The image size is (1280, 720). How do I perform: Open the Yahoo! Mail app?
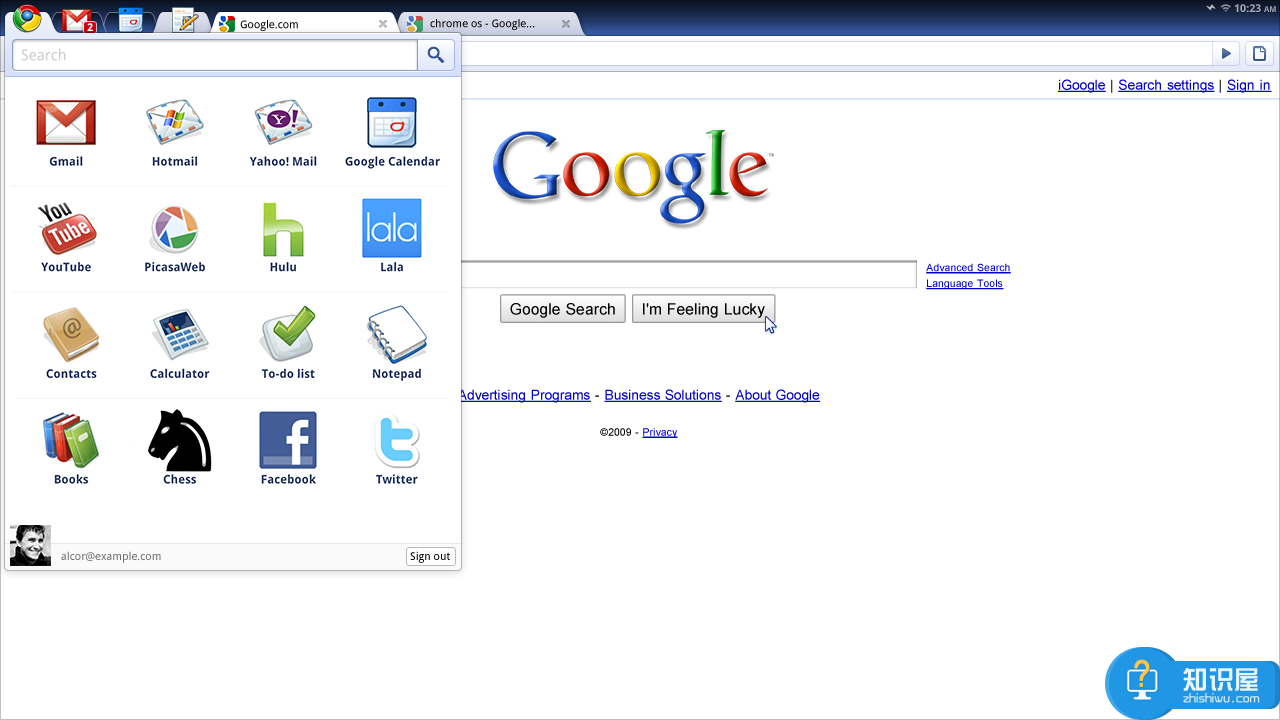(x=283, y=123)
